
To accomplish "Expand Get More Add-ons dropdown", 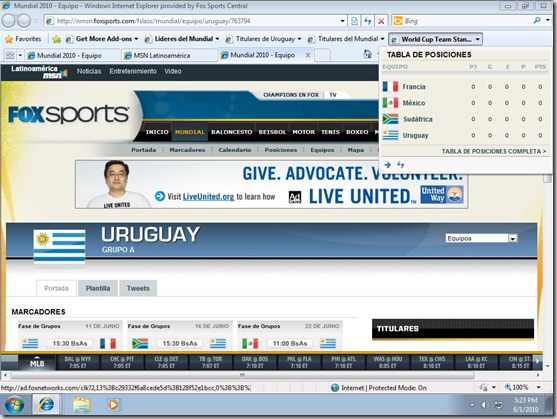I will 136,39.
